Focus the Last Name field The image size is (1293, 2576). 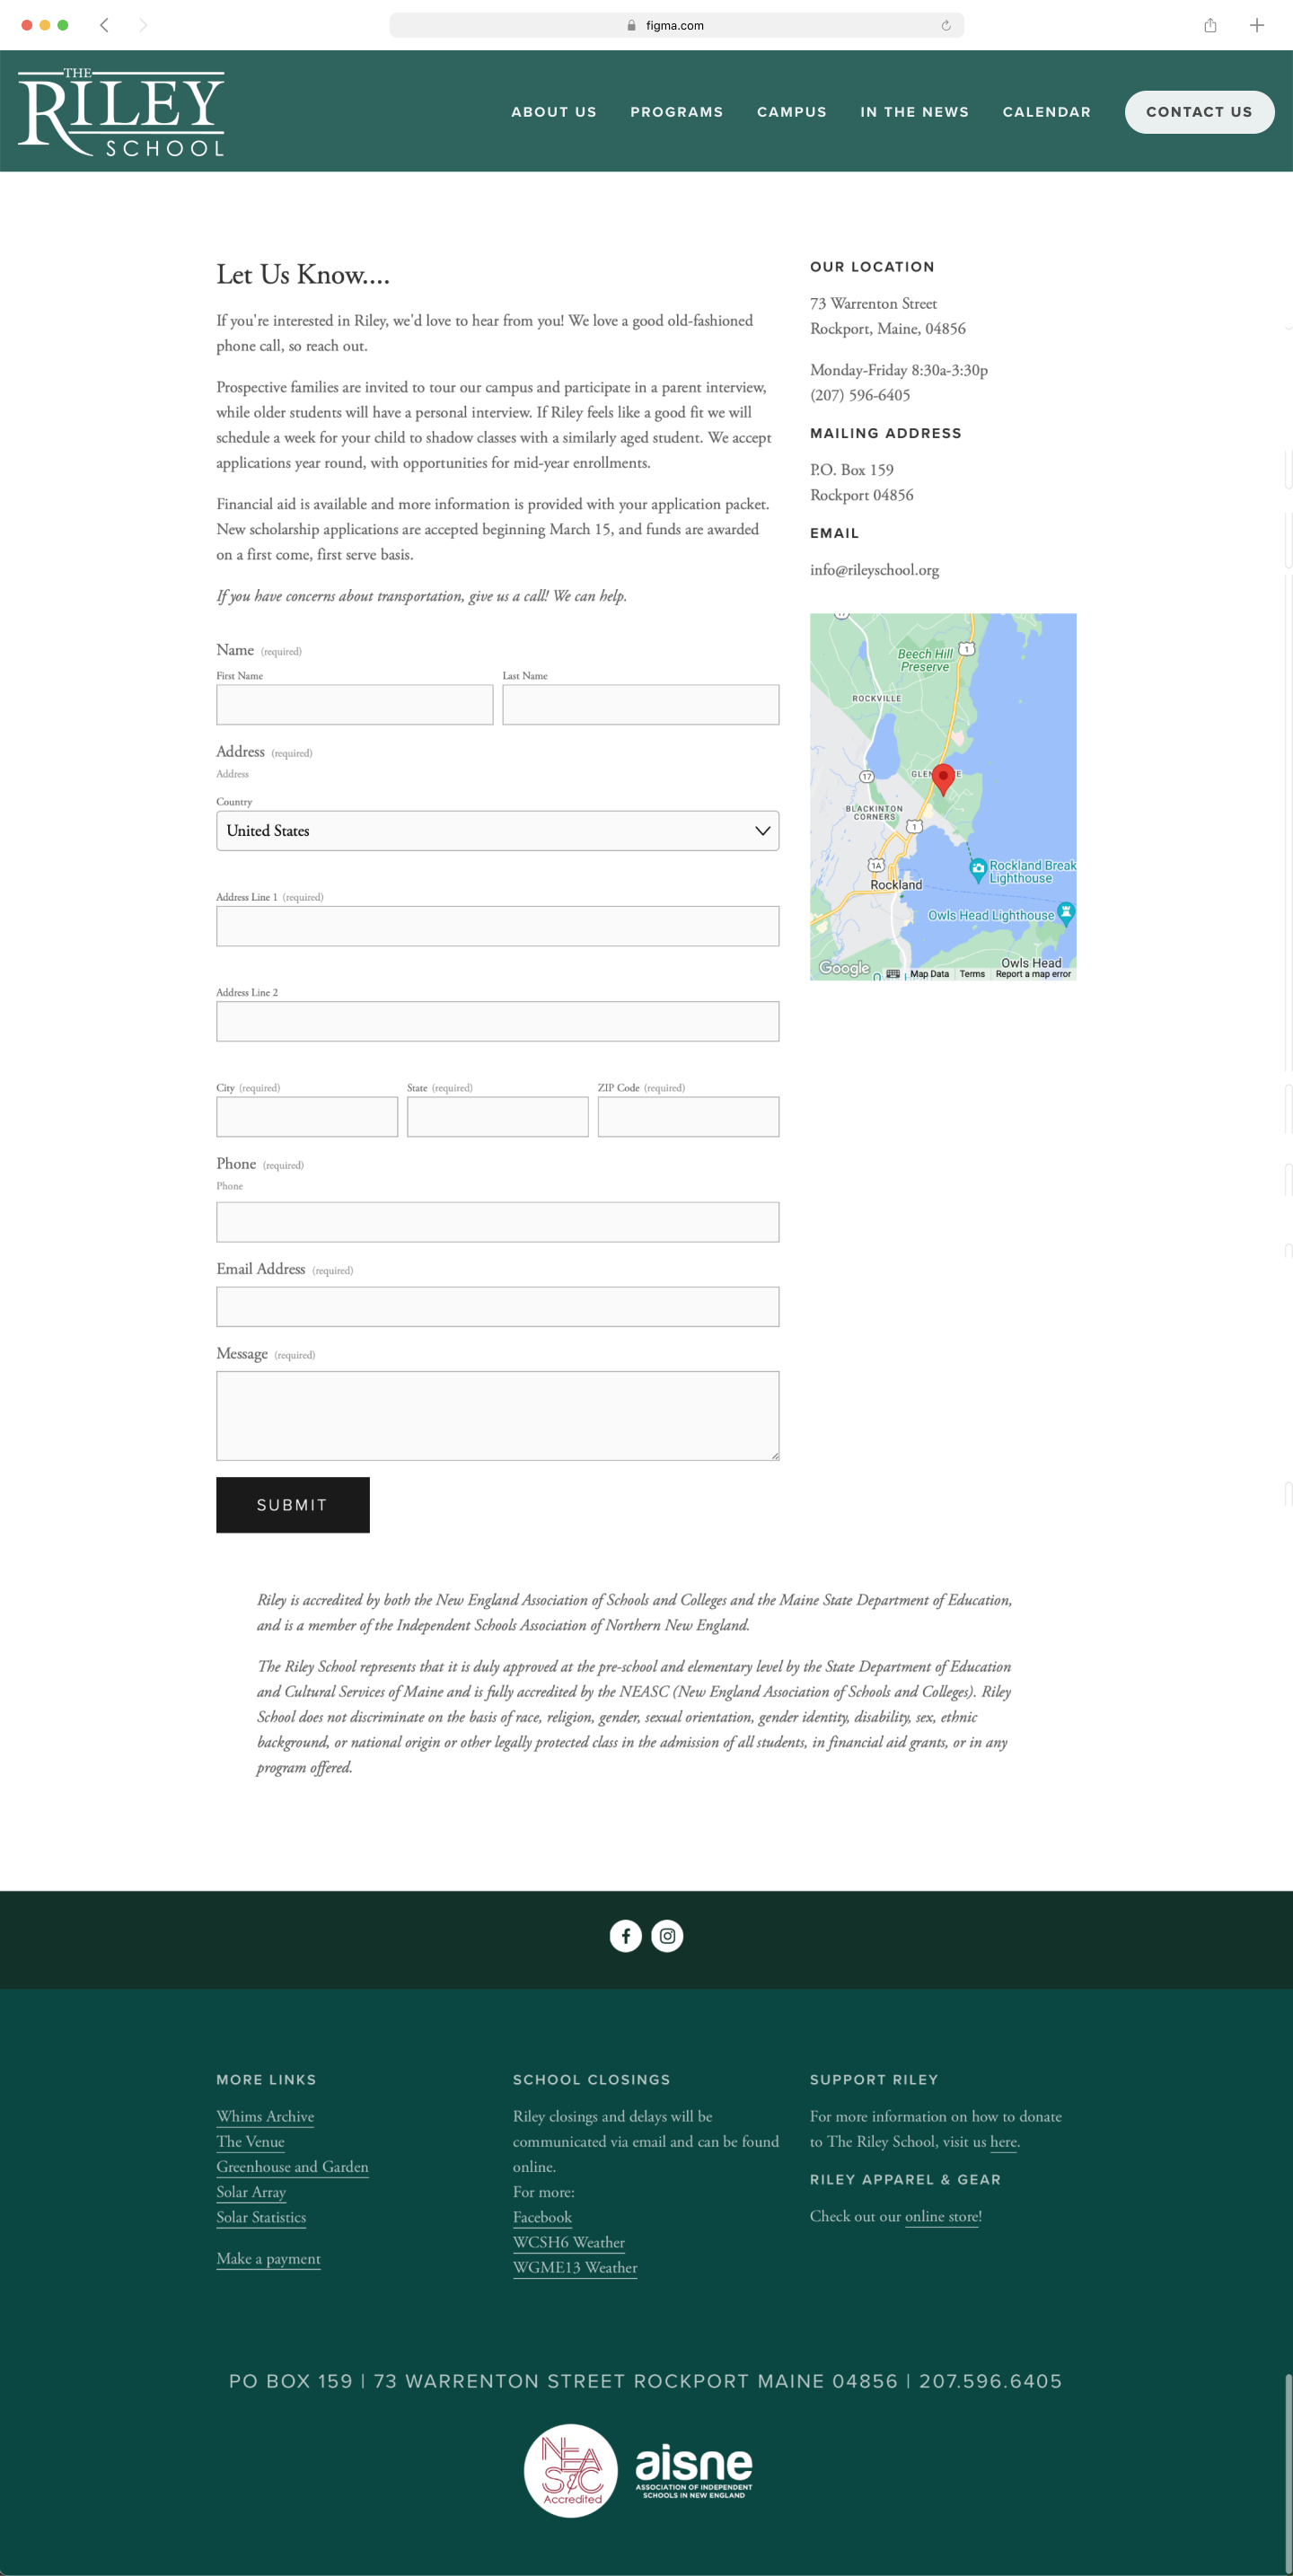tap(641, 705)
